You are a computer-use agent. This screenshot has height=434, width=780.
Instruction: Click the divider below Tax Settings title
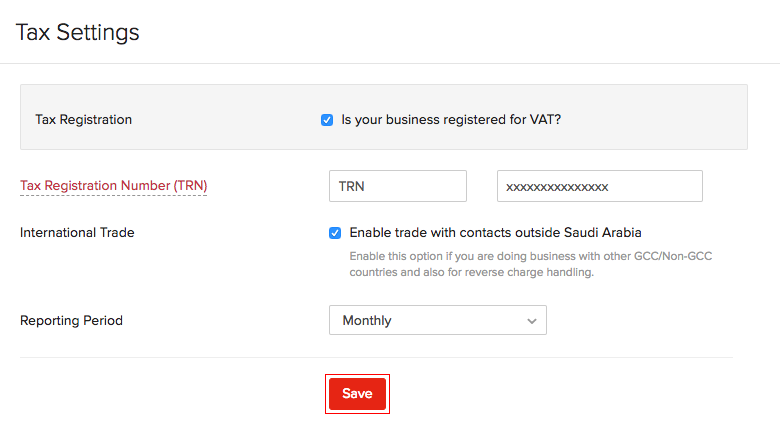[x=390, y=64]
